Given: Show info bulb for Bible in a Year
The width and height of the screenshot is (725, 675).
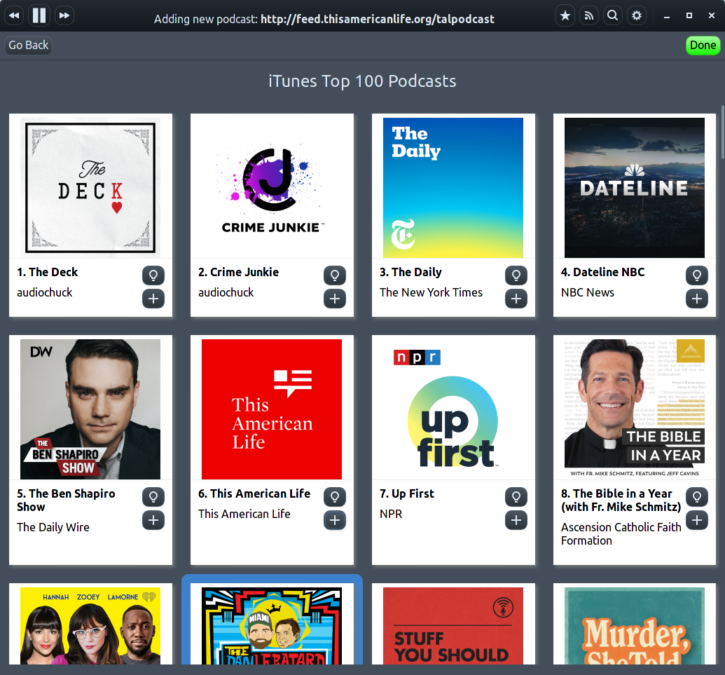Looking at the screenshot, I should pyautogui.click(x=697, y=497).
